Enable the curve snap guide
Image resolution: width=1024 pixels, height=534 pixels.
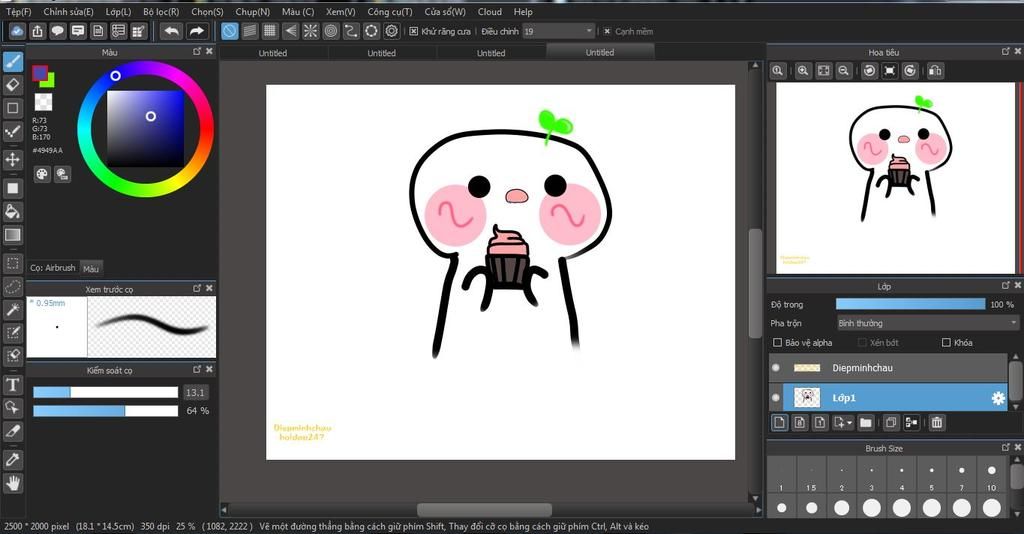pos(351,31)
